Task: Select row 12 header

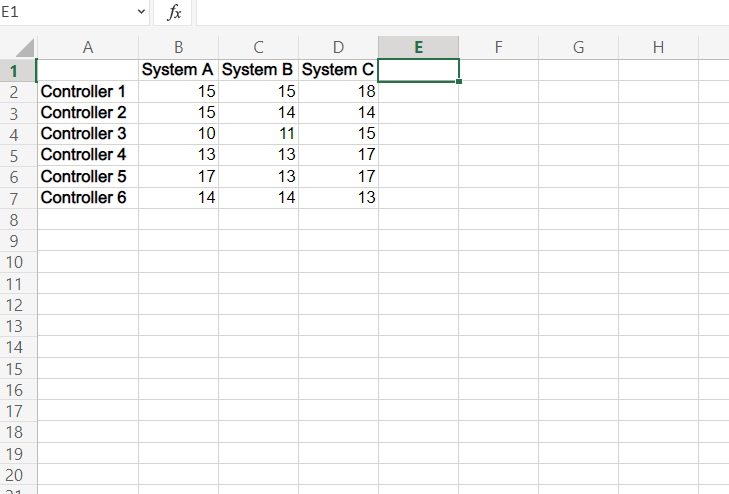Action: coord(18,305)
